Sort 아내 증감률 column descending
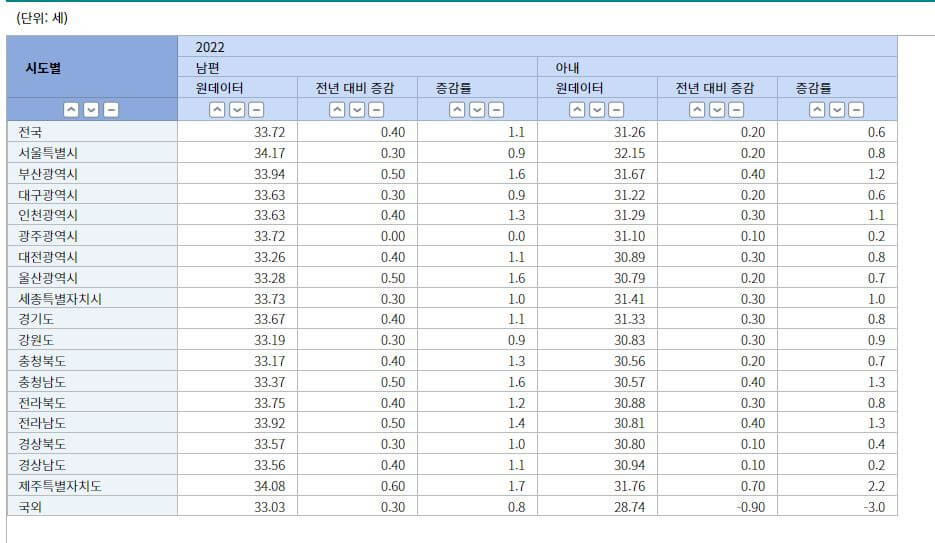 [837, 110]
